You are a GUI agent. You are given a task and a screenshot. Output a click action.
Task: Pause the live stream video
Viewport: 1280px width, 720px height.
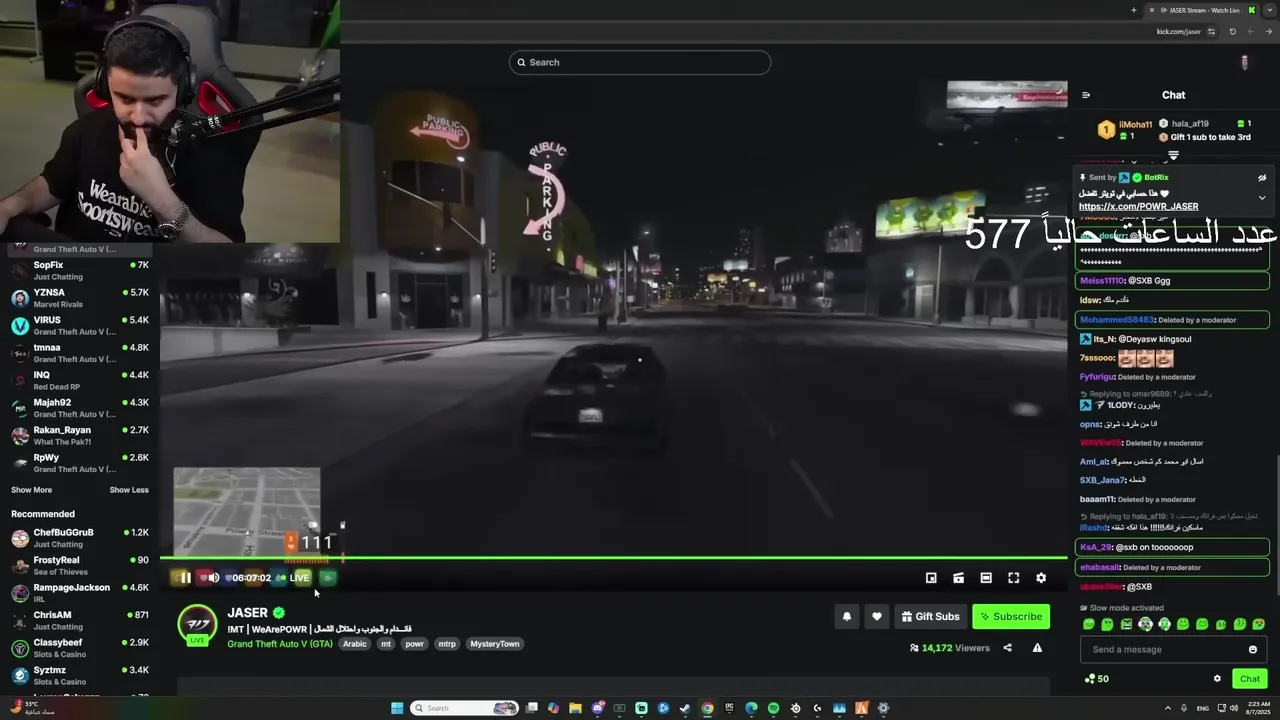click(x=185, y=578)
